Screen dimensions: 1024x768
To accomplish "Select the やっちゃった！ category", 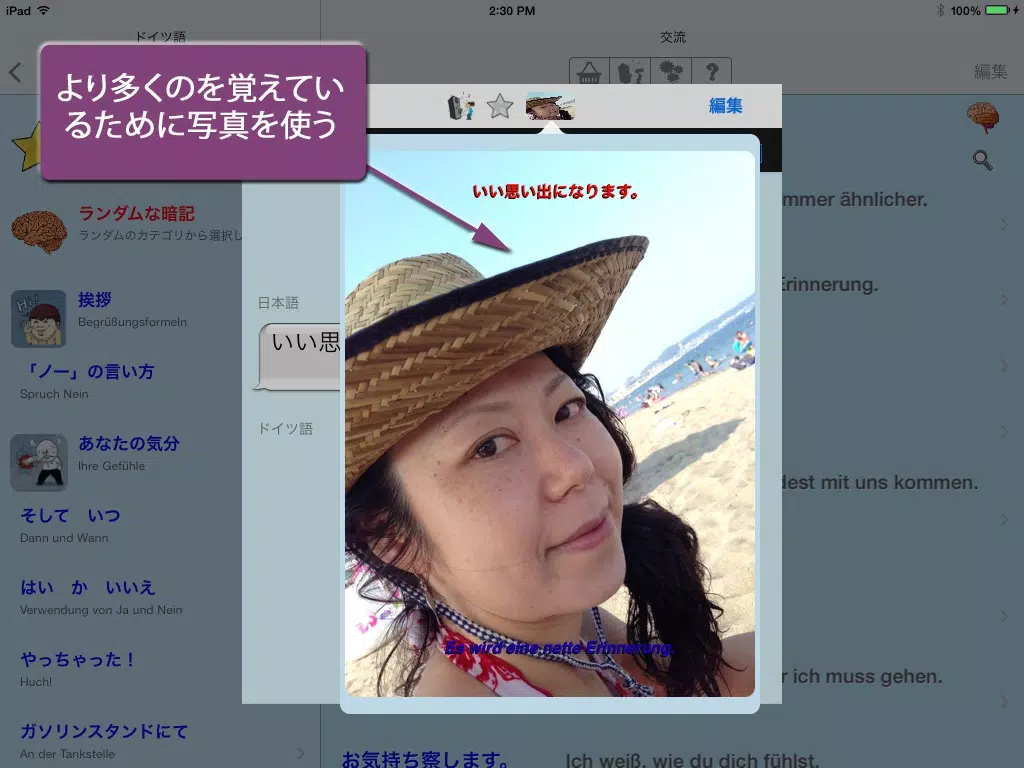I will click(77, 659).
